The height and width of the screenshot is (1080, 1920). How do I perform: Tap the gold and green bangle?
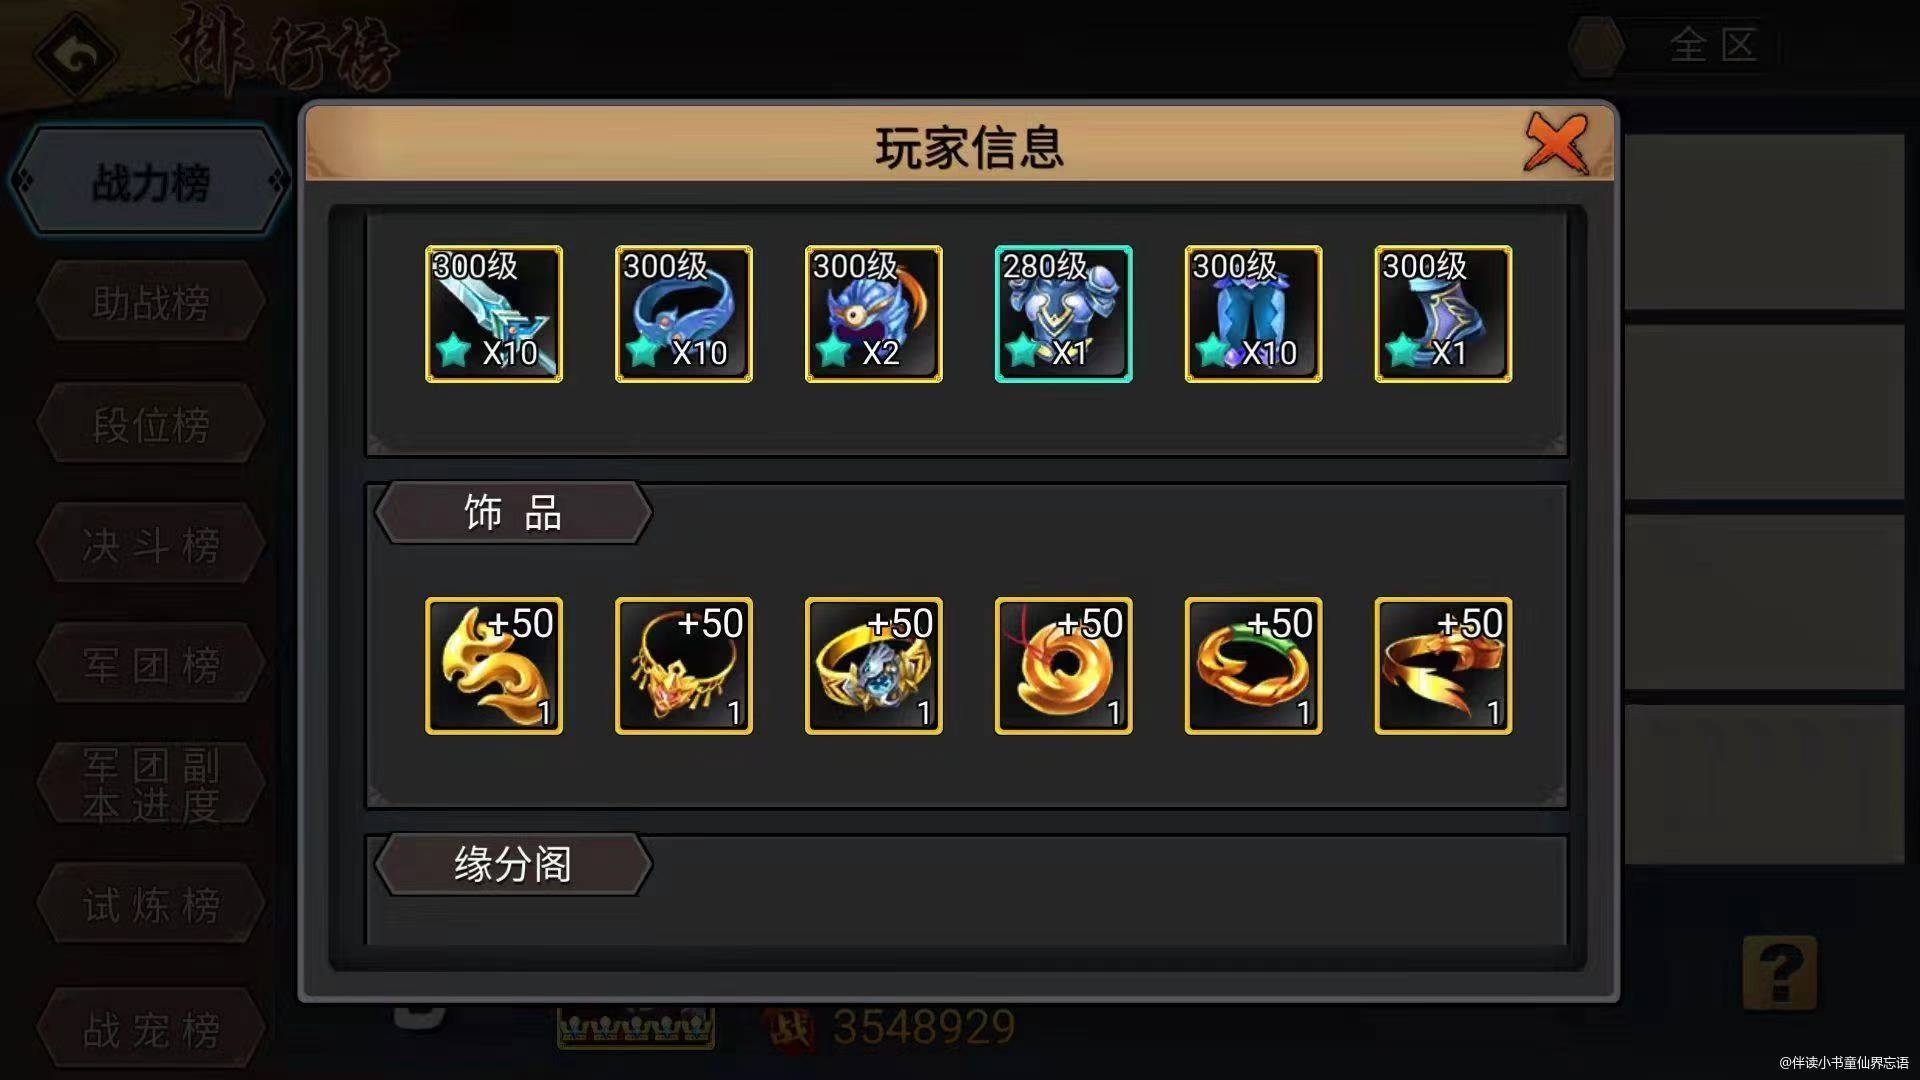pyautogui.click(x=1254, y=666)
